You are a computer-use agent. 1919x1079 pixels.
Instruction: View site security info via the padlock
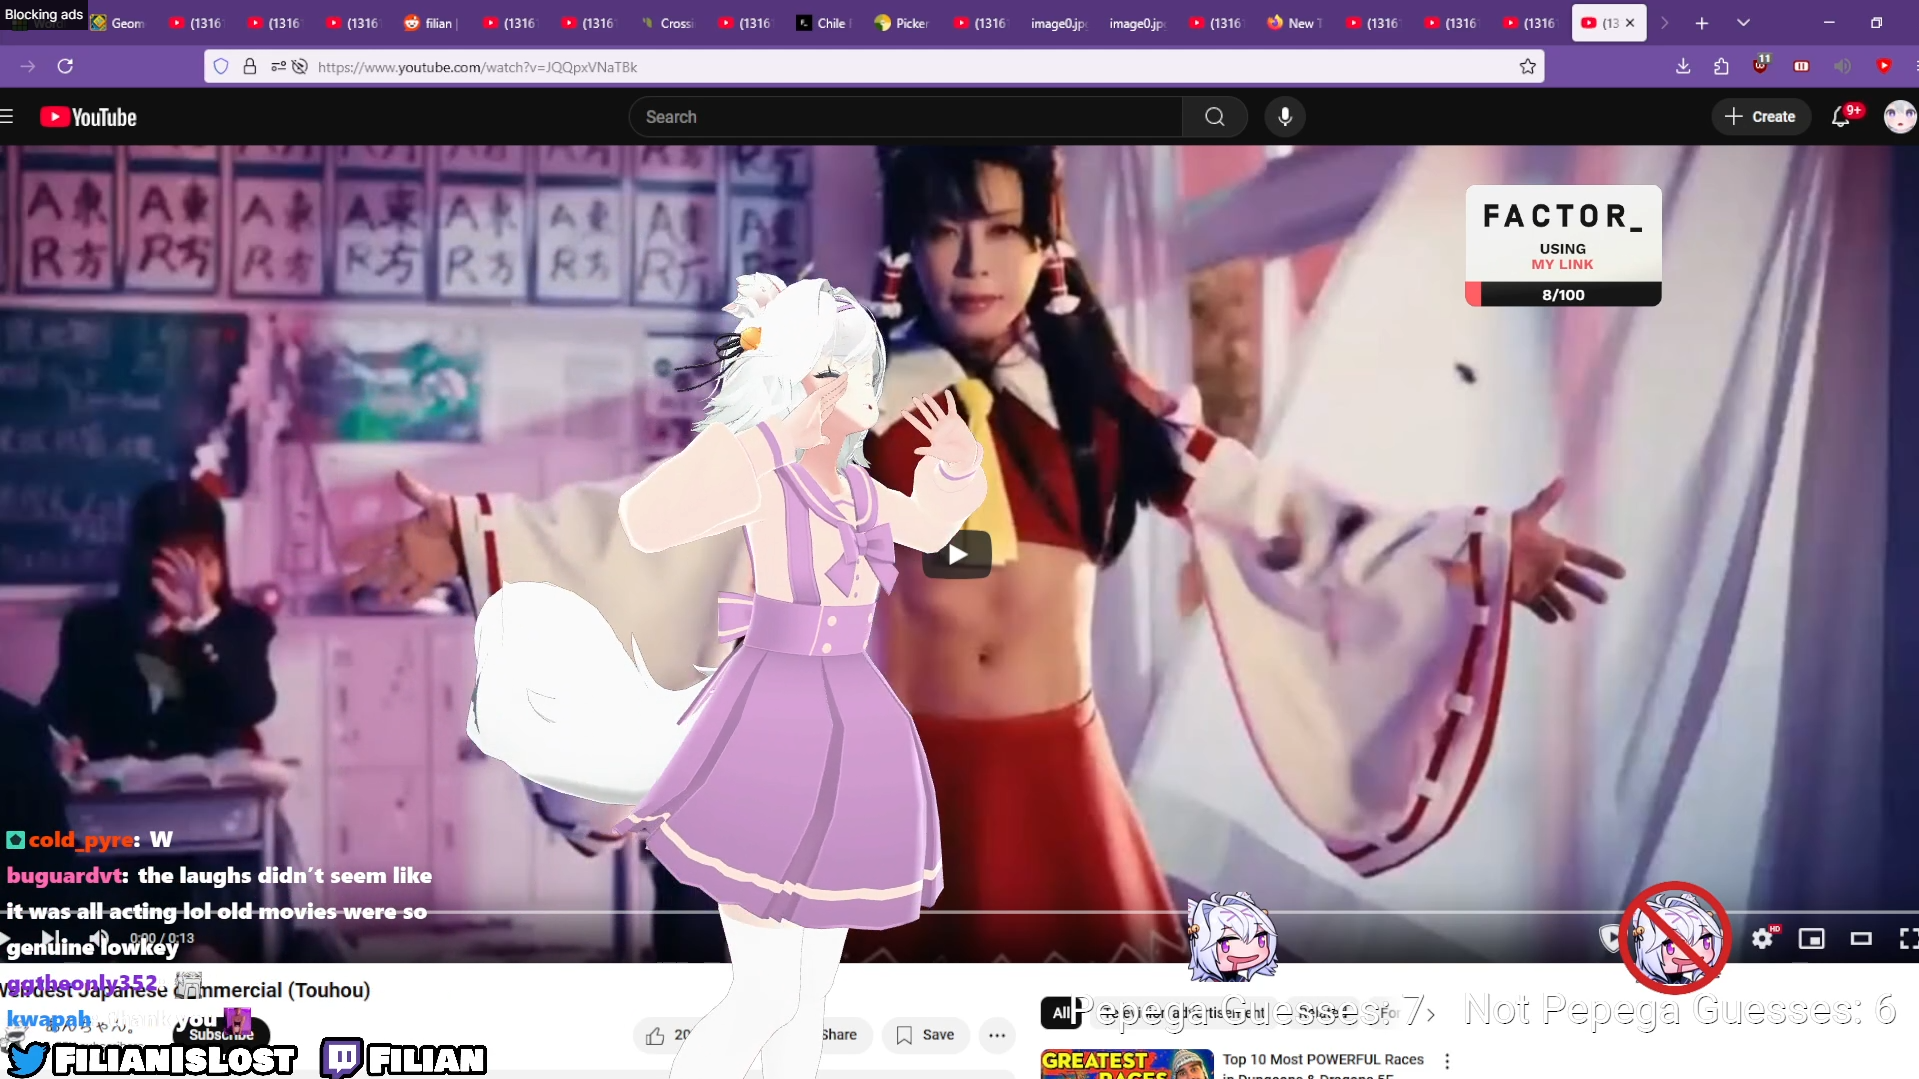pos(250,67)
